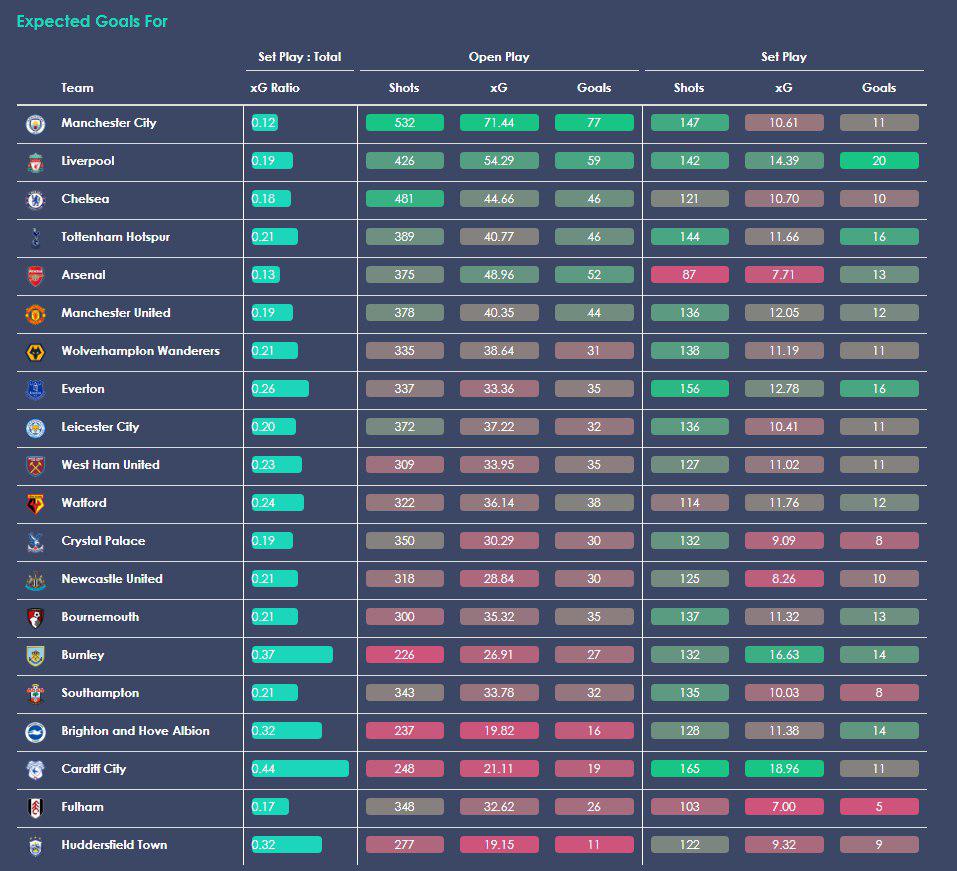
Task: Select the Set Play group header
Action: [784, 57]
